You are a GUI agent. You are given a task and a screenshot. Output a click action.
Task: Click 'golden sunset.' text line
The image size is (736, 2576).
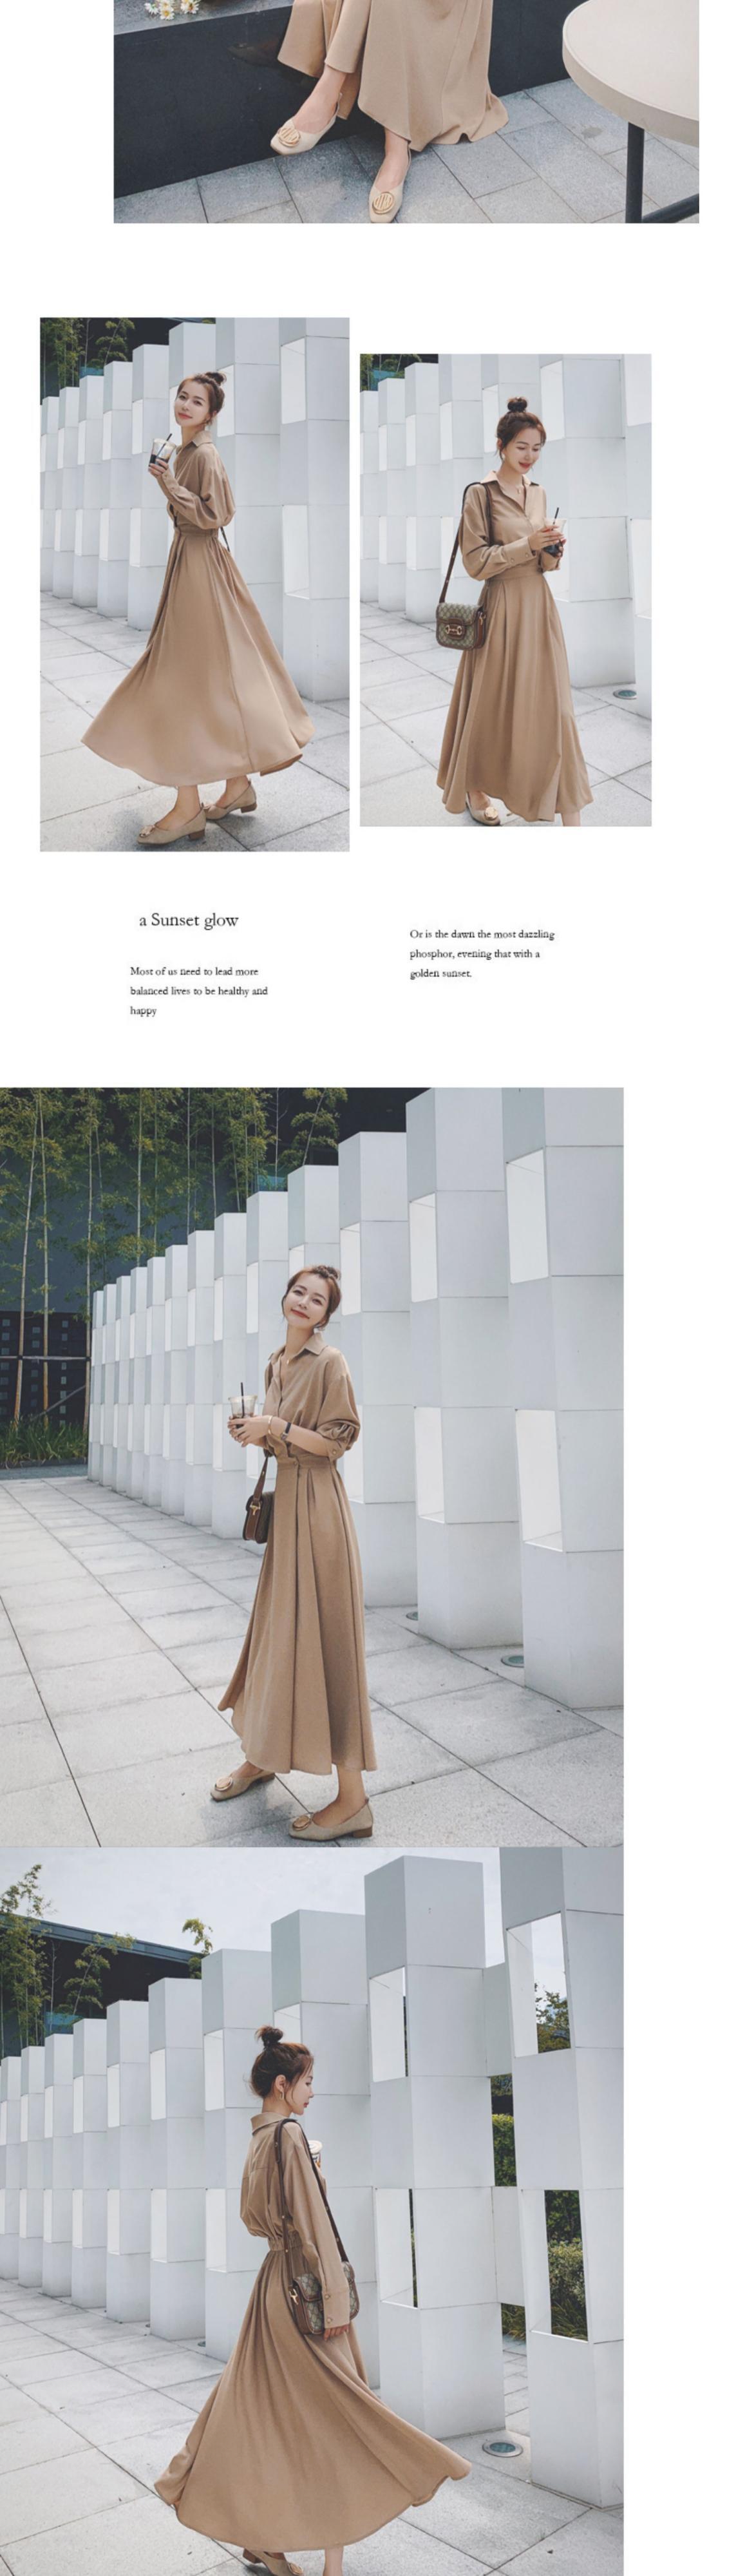point(440,973)
